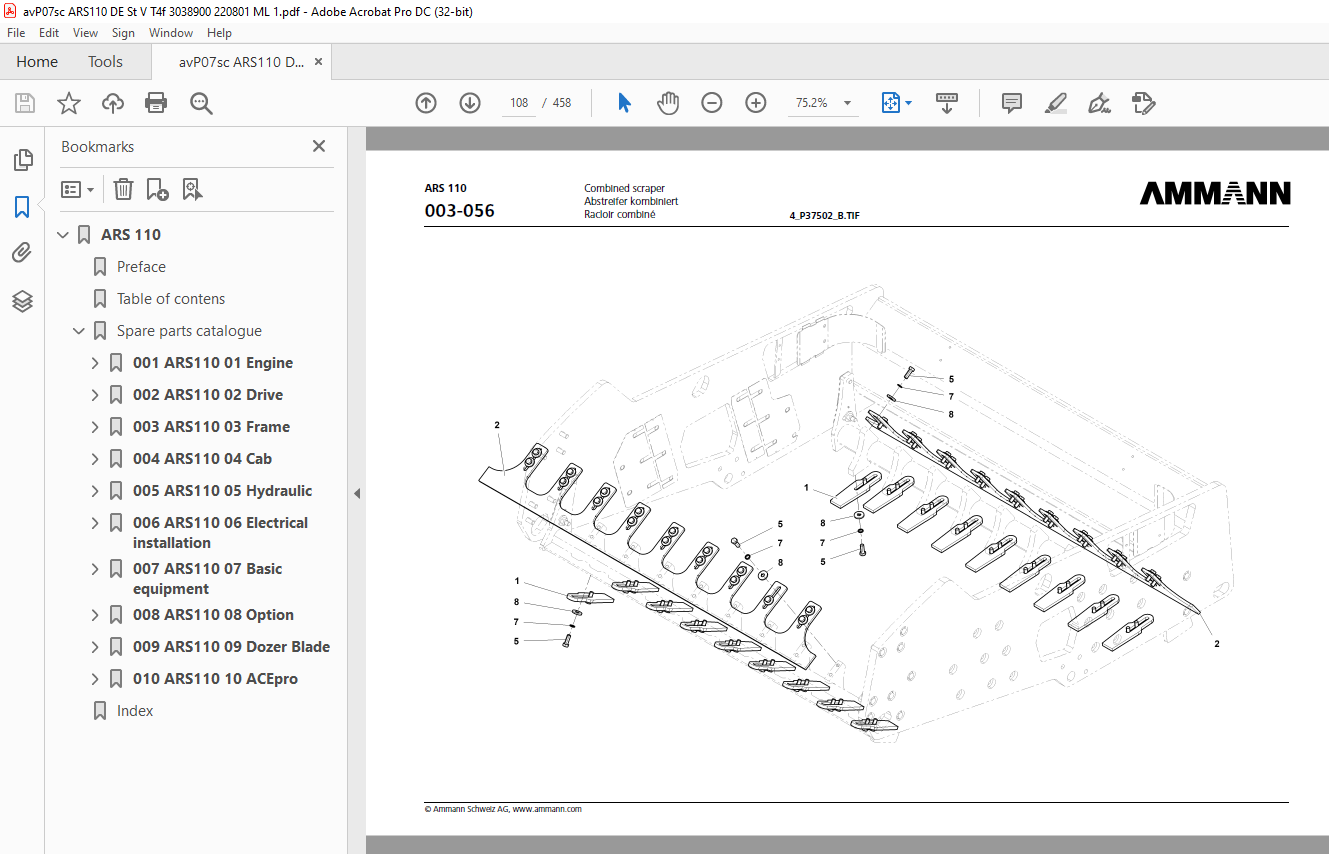Expand the 008 ARS110 08 Option bookmark
This screenshot has width=1329, height=854.
[x=95, y=615]
